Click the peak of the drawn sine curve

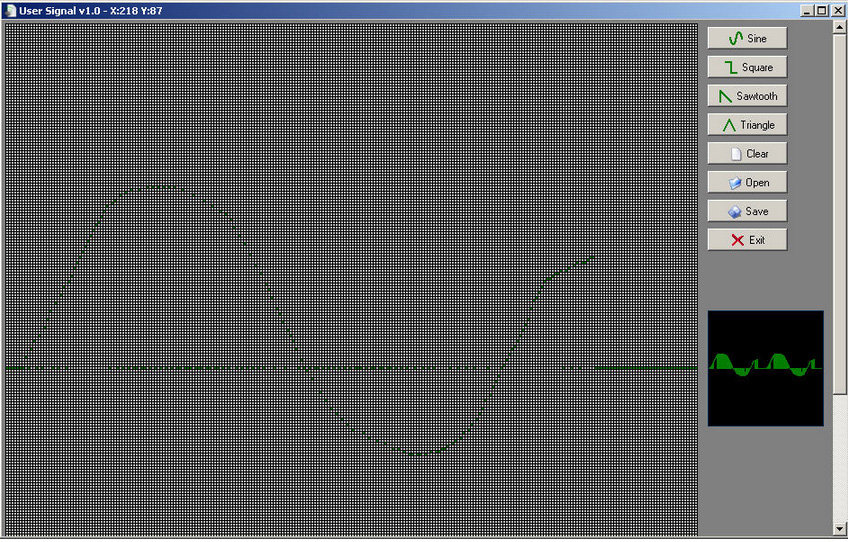click(152, 186)
